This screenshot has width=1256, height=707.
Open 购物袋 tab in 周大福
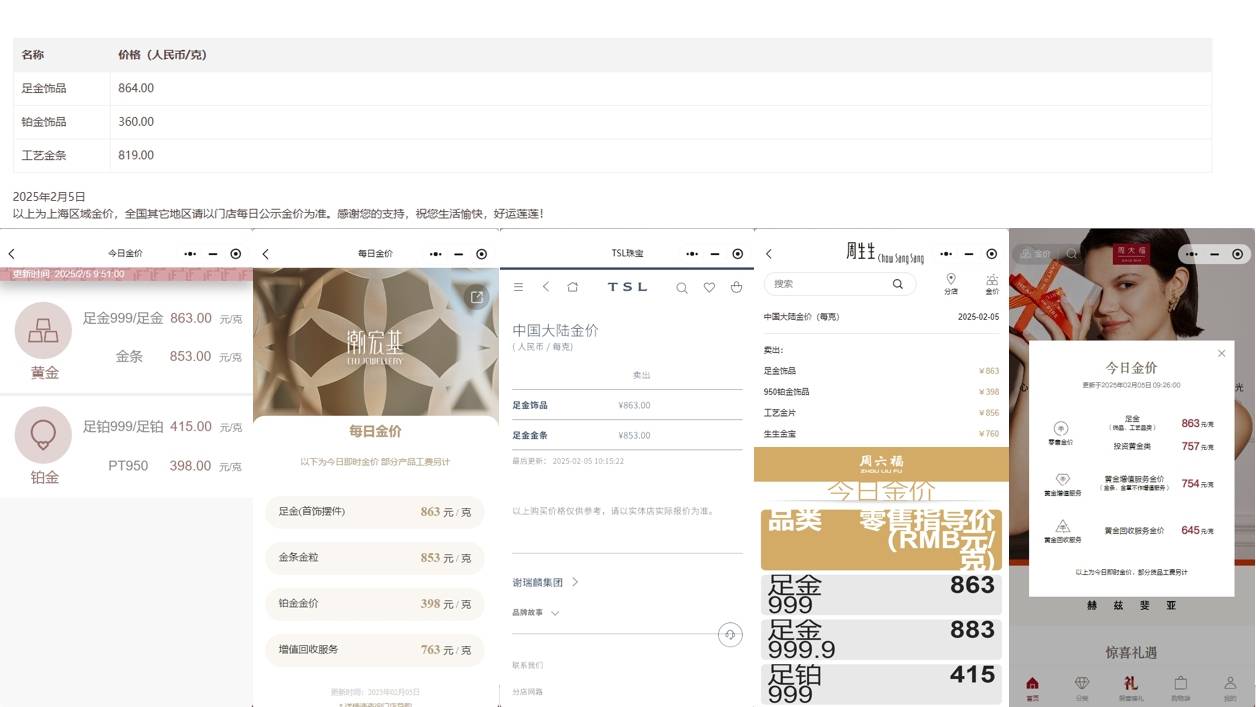(1181, 687)
